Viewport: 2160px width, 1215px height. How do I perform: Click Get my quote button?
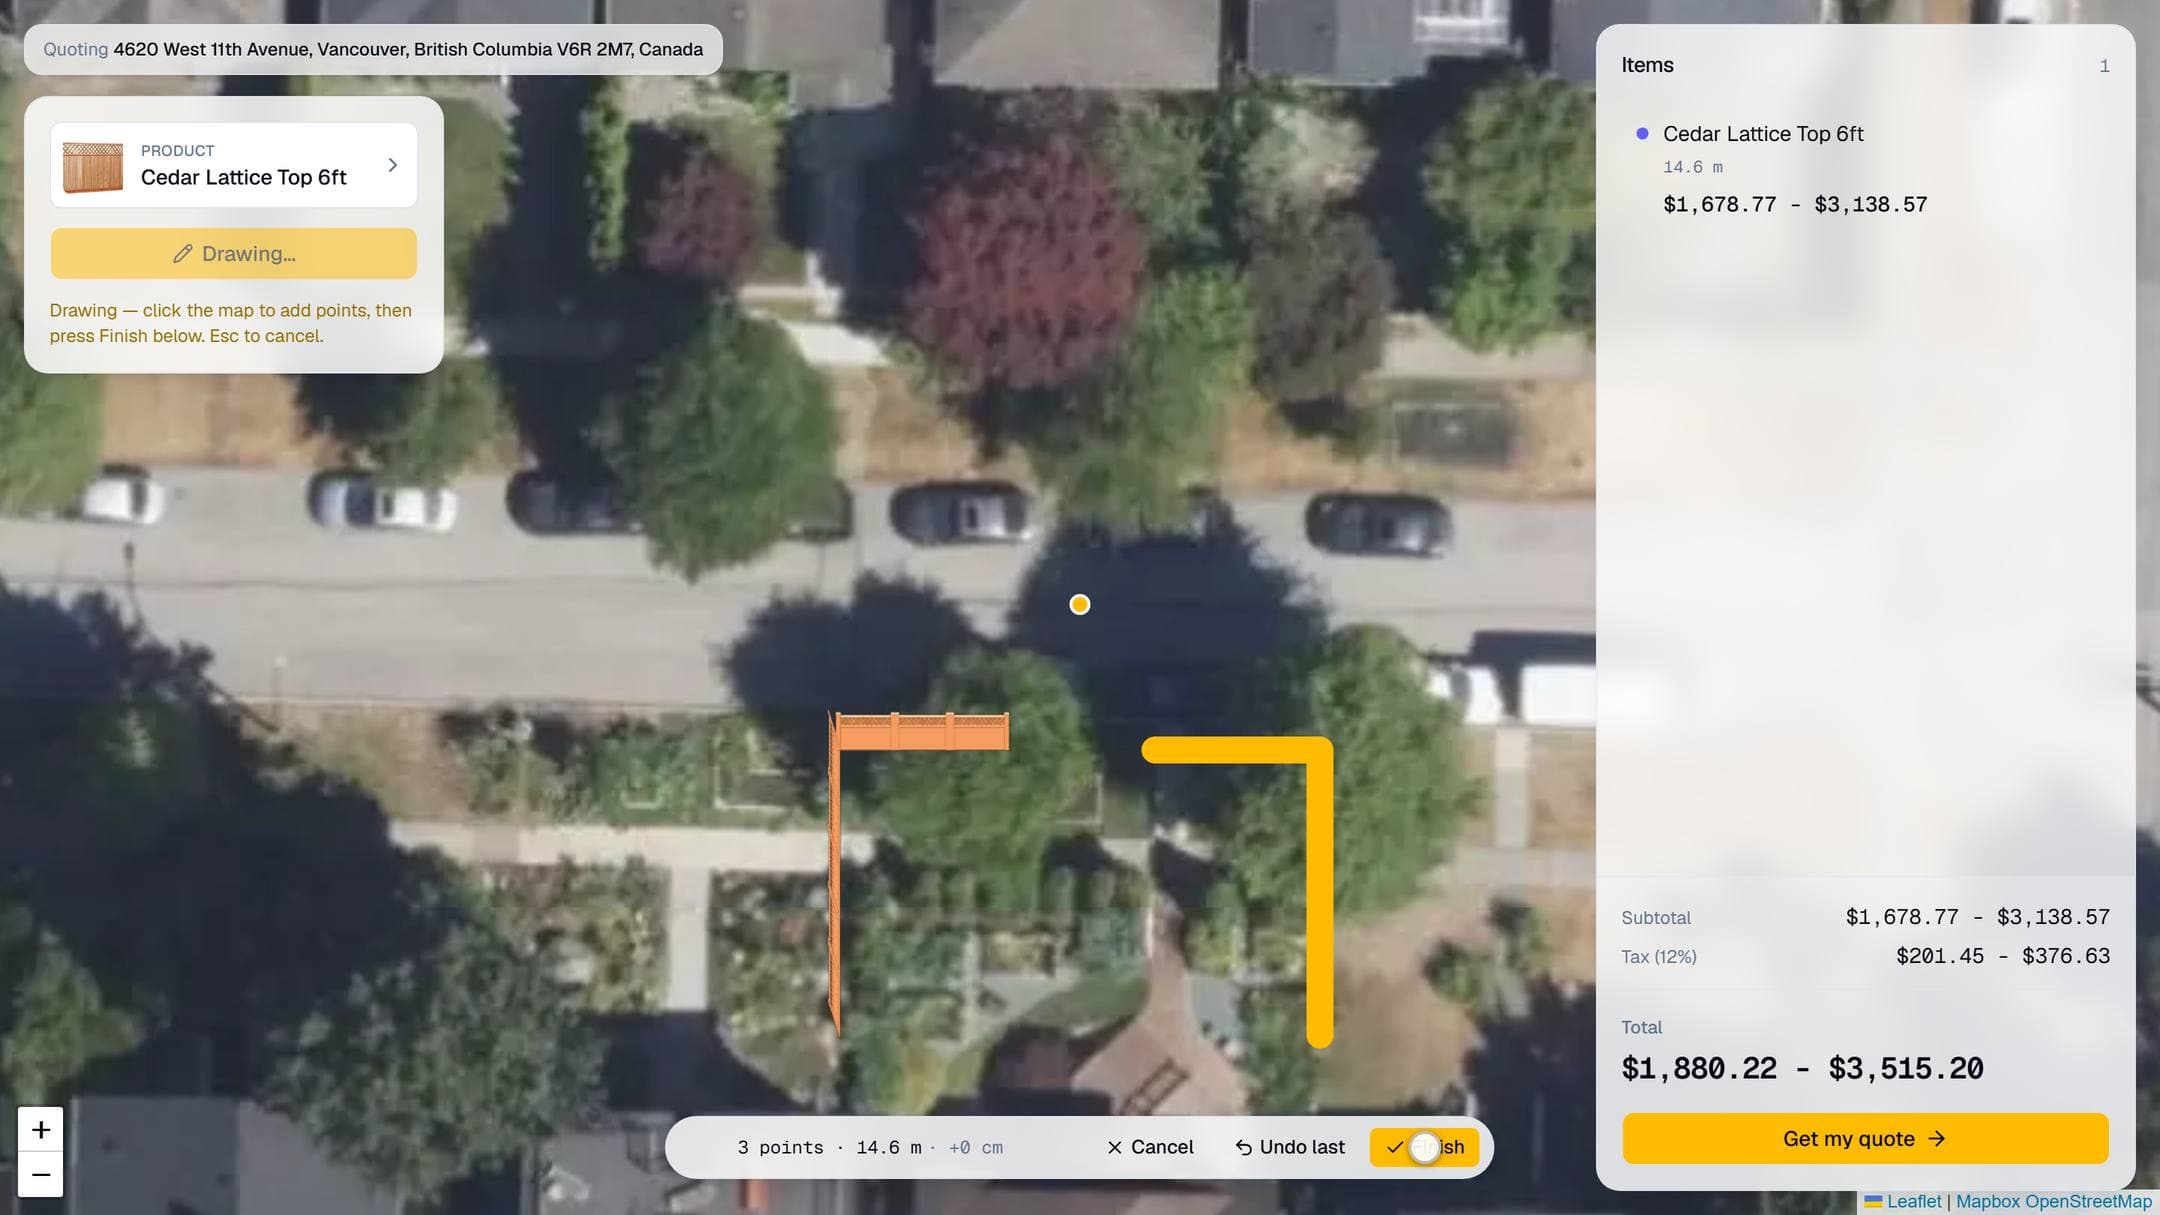[x=1865, y=1139]
